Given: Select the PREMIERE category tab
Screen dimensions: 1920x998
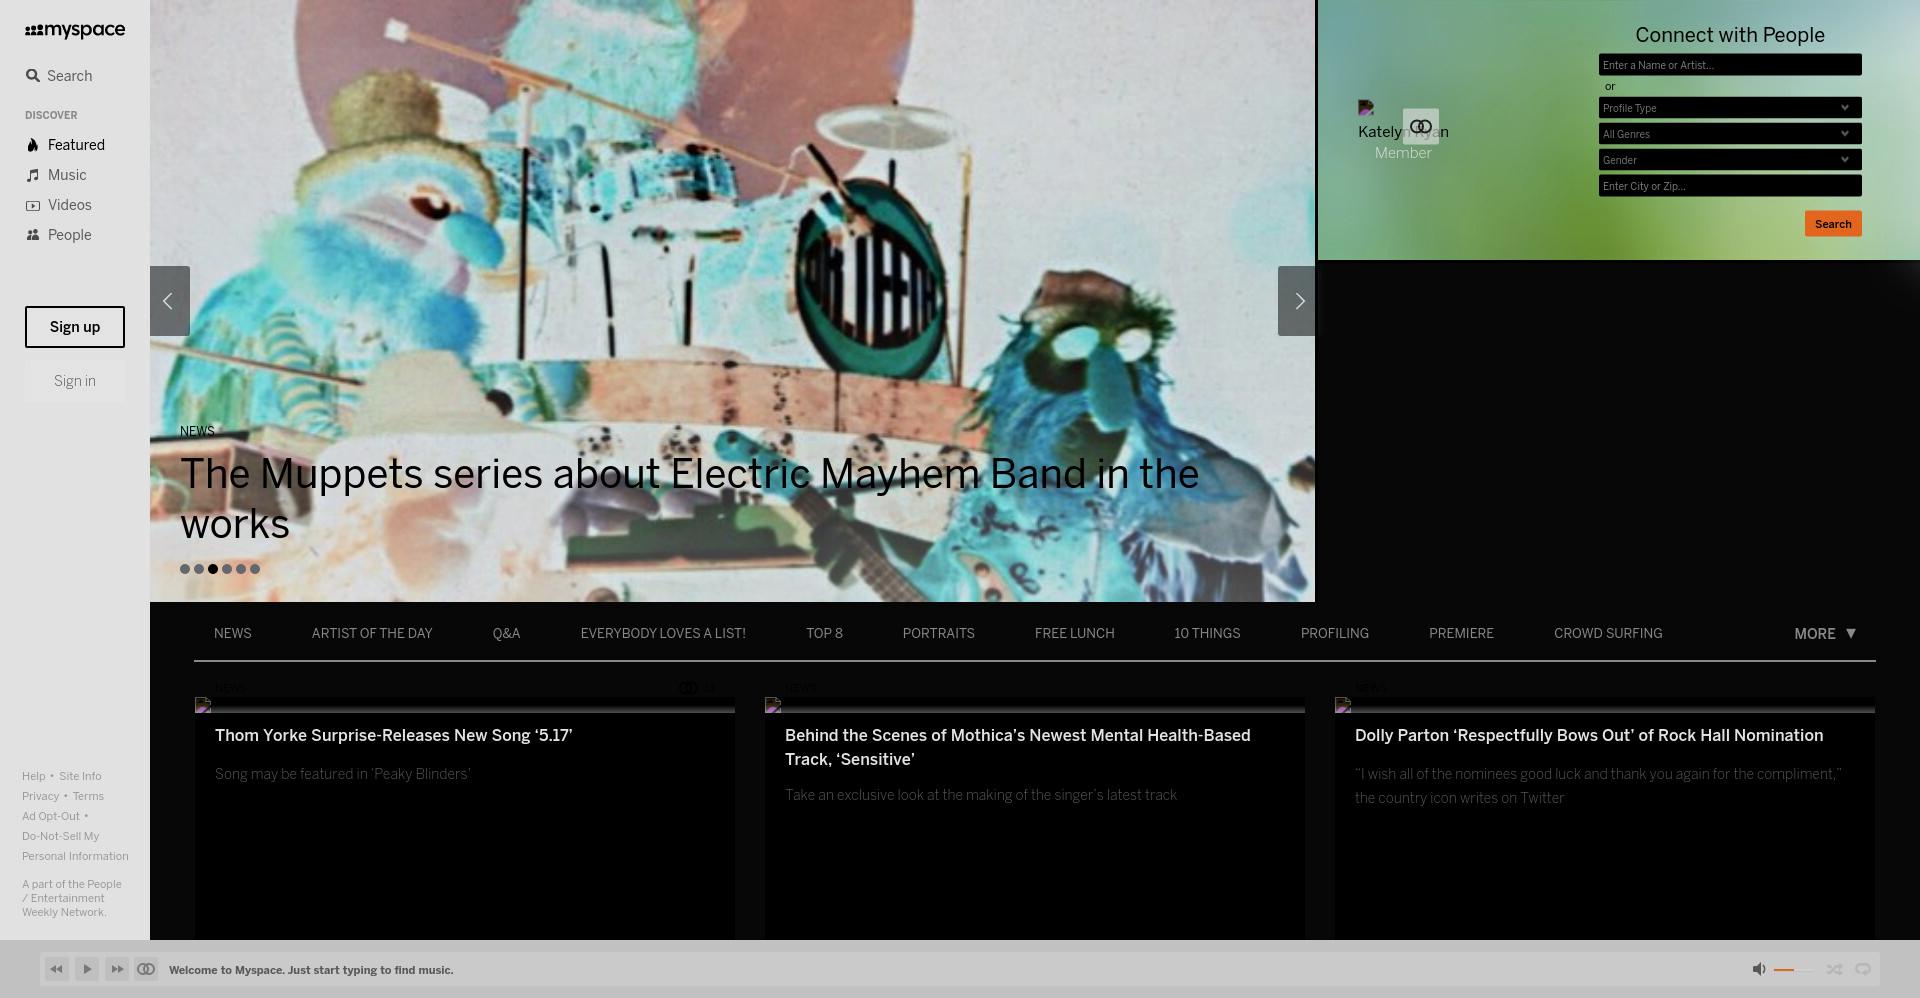Looking at the screenshot, I should coord(1461,634).
